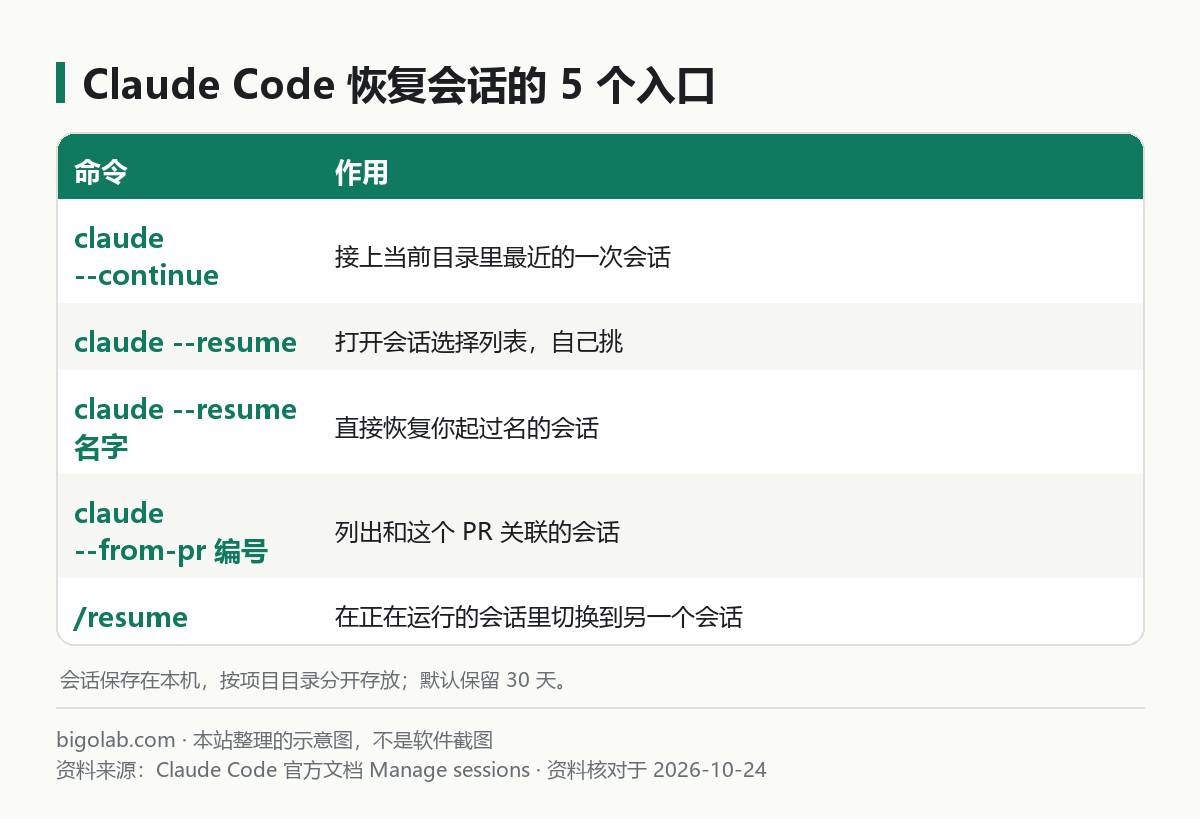Screen dimensions: 1200x819
Task: Select the "claude --continue" command cell
Action: [x=147, y=256]
